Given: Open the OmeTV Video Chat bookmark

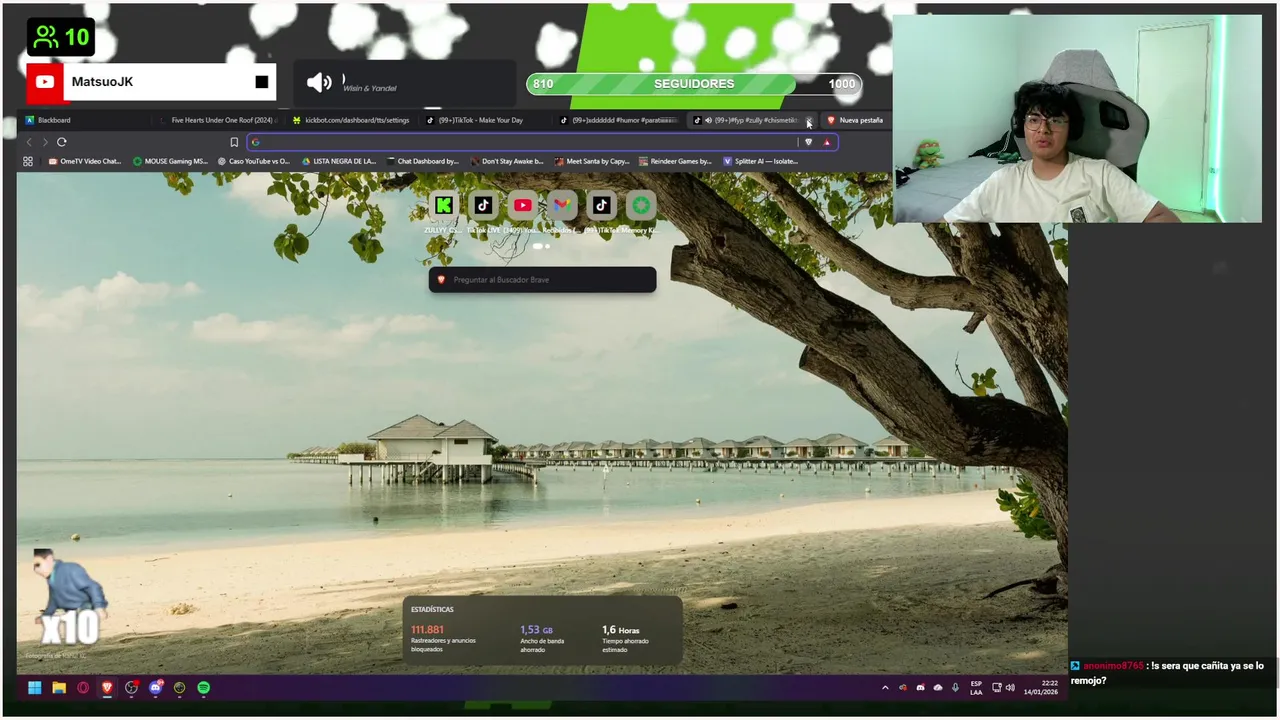Looking at the screenshot, I should pyautogui.click(x=85, y=161).
